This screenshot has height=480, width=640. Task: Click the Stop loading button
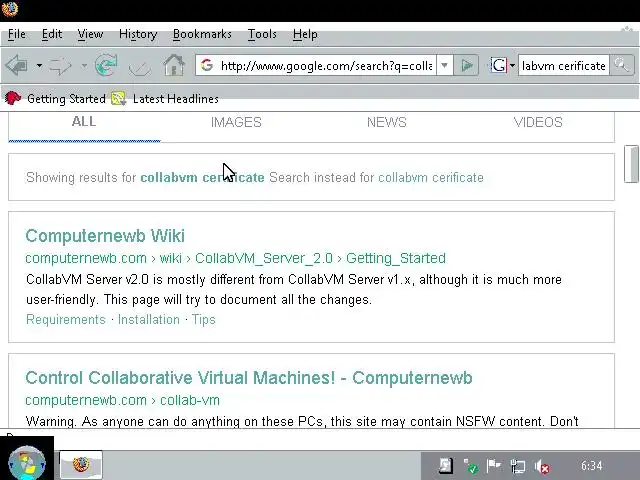[x=140, y=66]
